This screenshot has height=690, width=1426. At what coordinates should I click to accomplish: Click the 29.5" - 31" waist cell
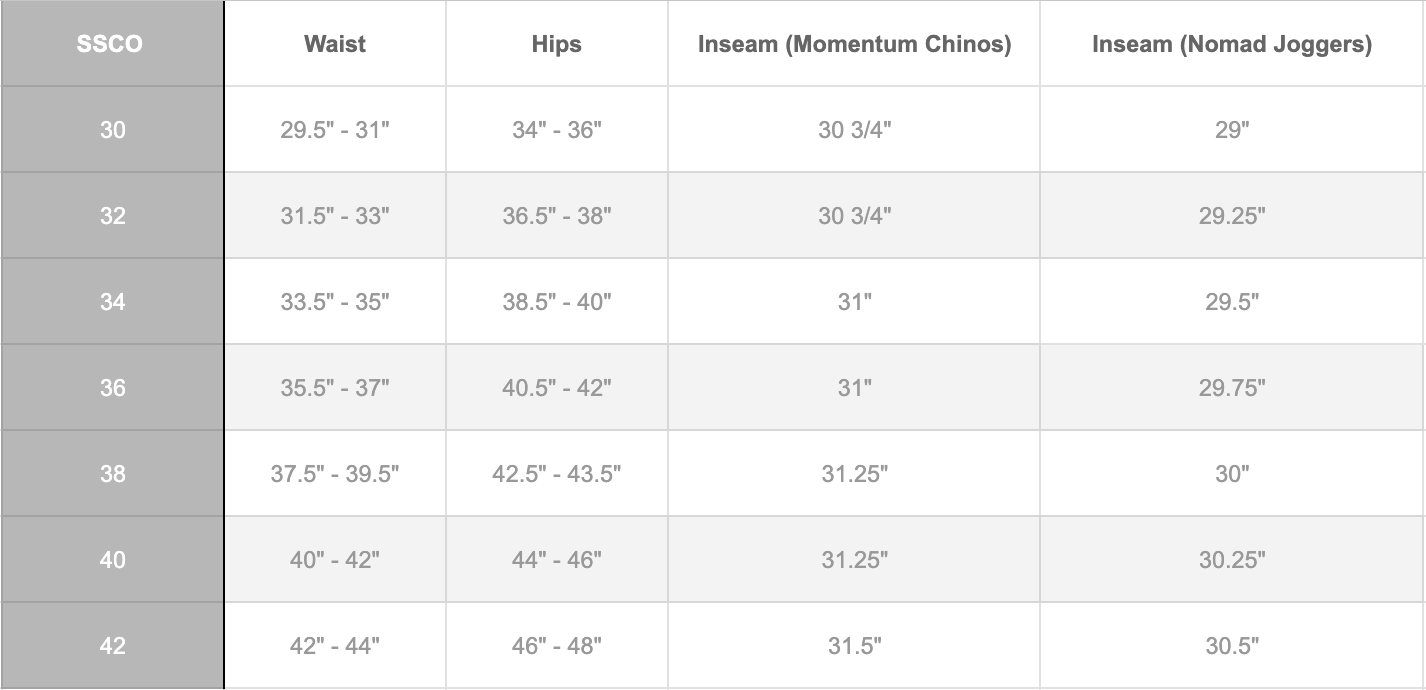[x=335, y=130]
